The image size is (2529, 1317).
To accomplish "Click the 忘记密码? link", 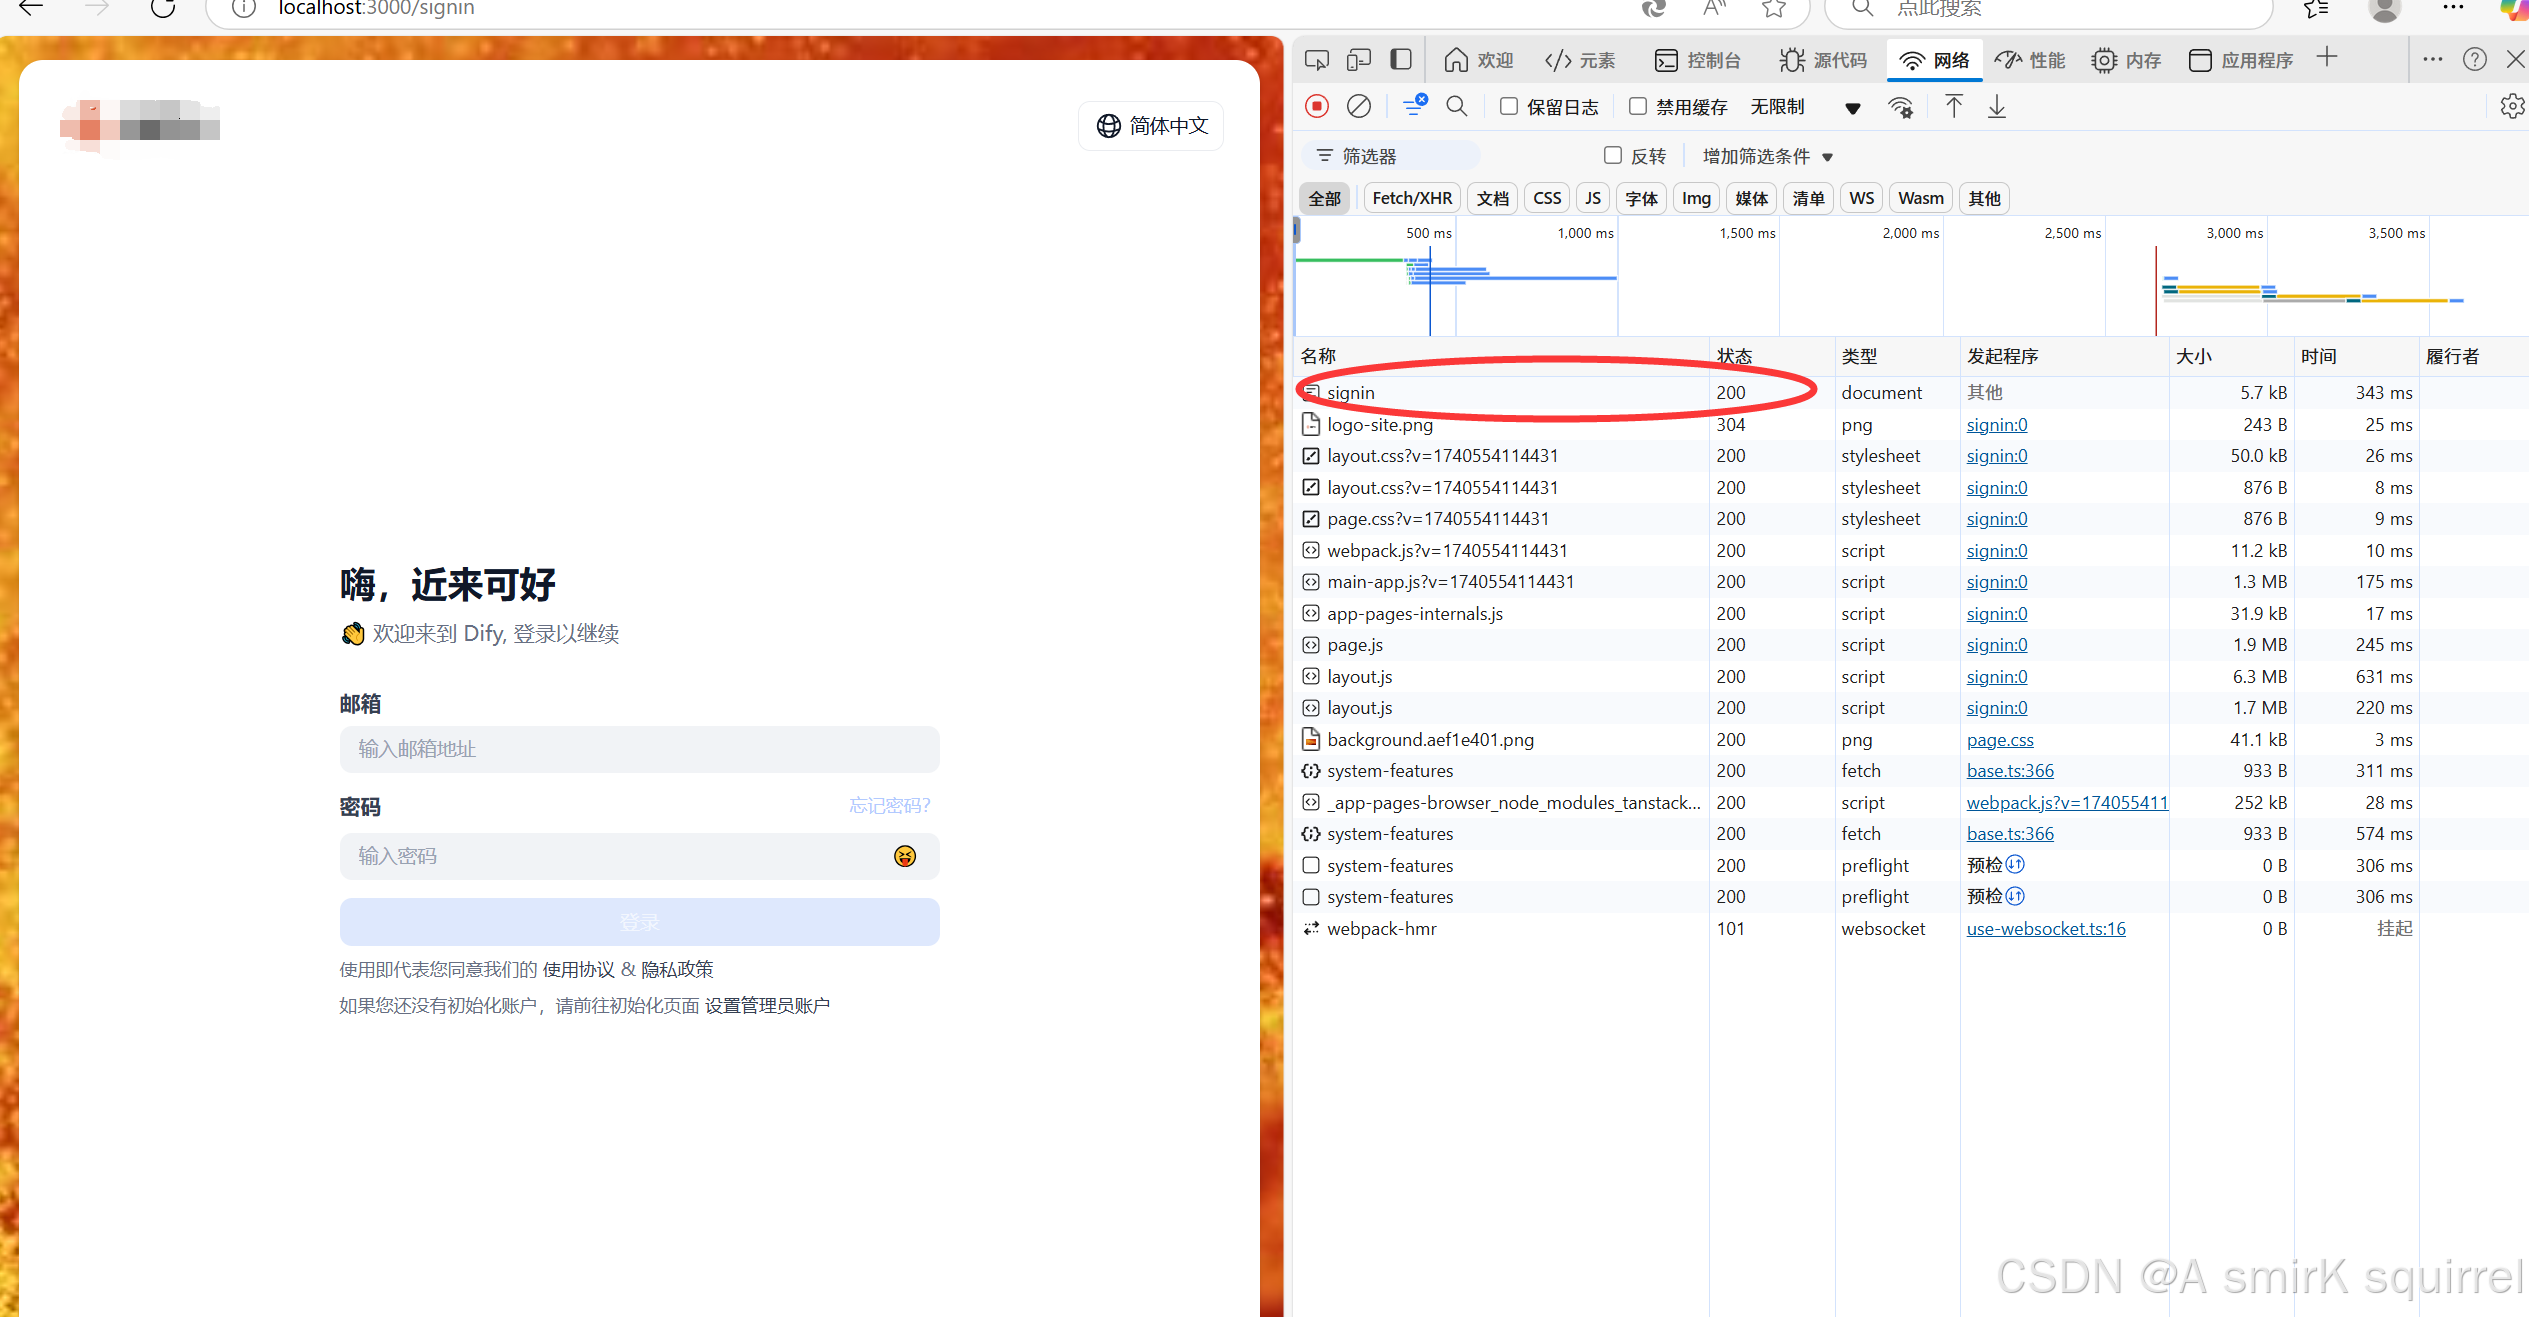I will pyautogui.click(x=889, y=805).
